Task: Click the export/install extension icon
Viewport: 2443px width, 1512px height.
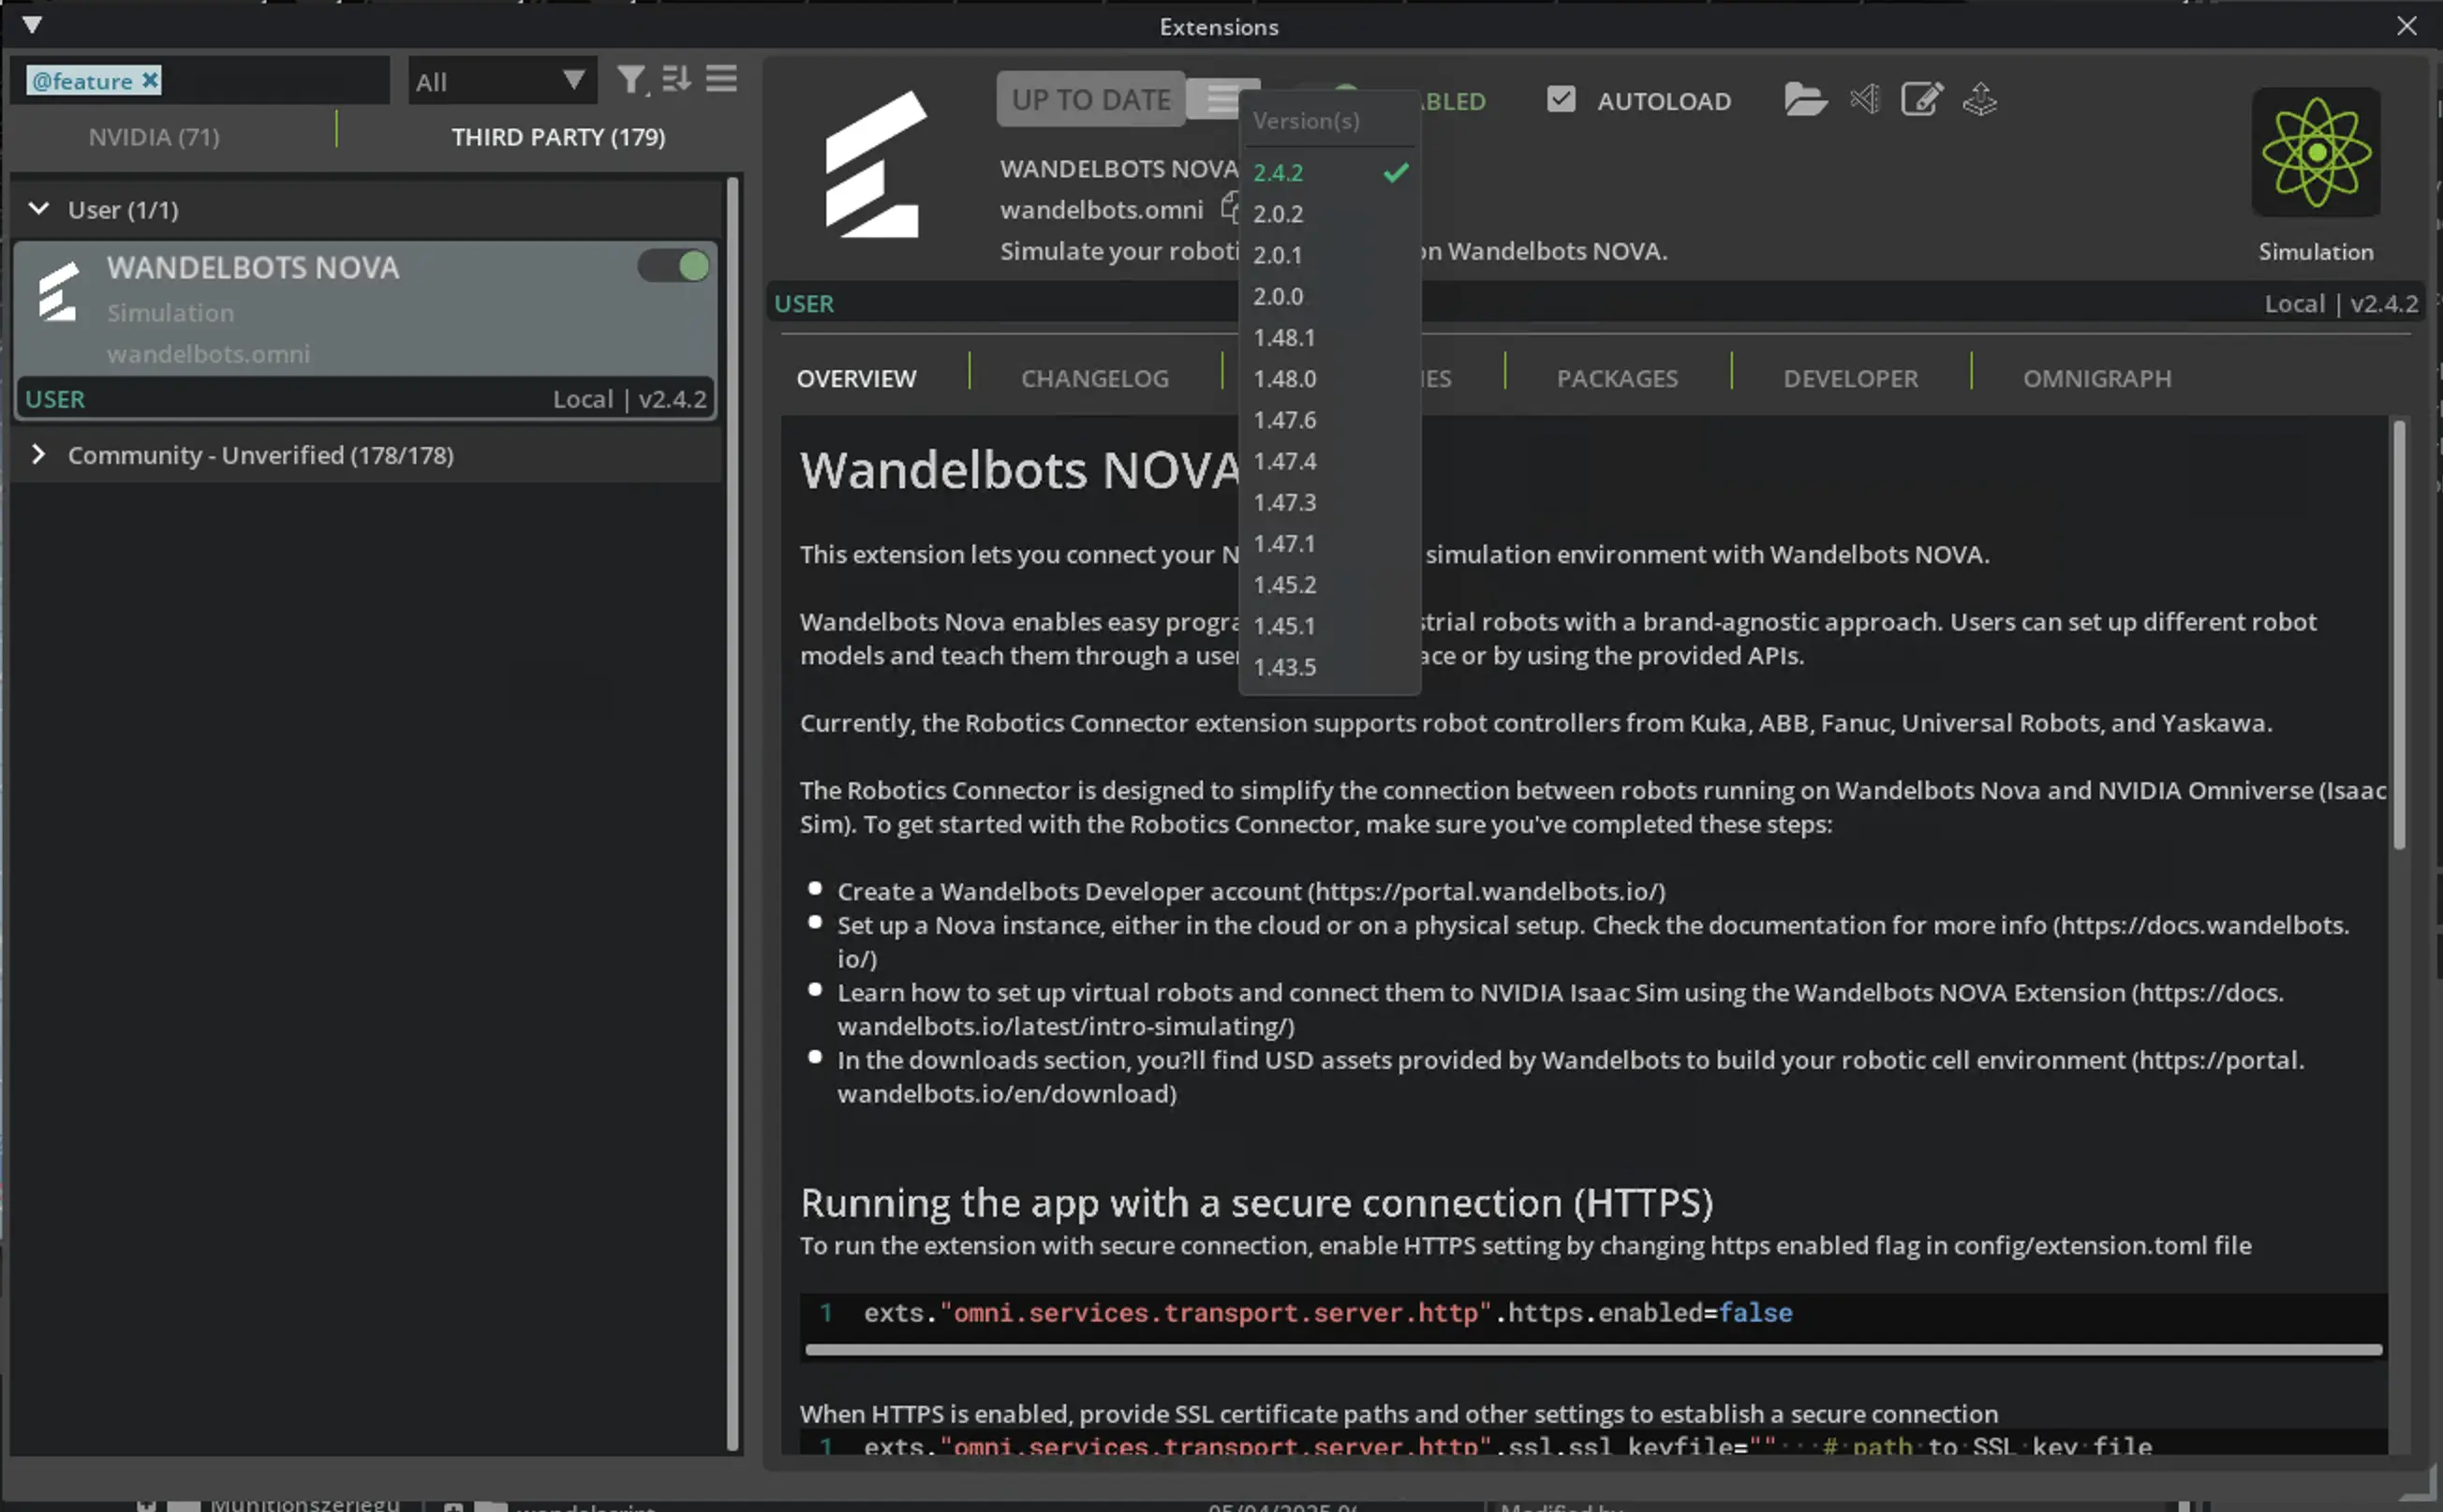Action: pyautogui.click(x=1979, y=99)
